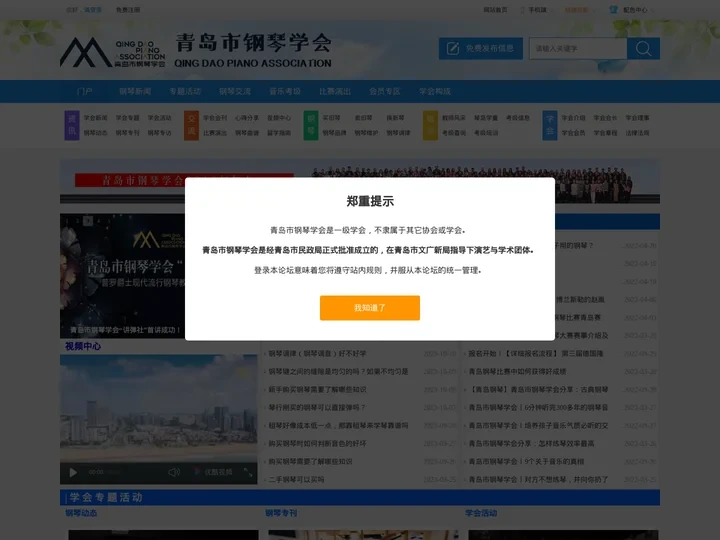Click the Qing Dao Piano Association logo
Screen dimensions: 720x540
click(196, 50)
